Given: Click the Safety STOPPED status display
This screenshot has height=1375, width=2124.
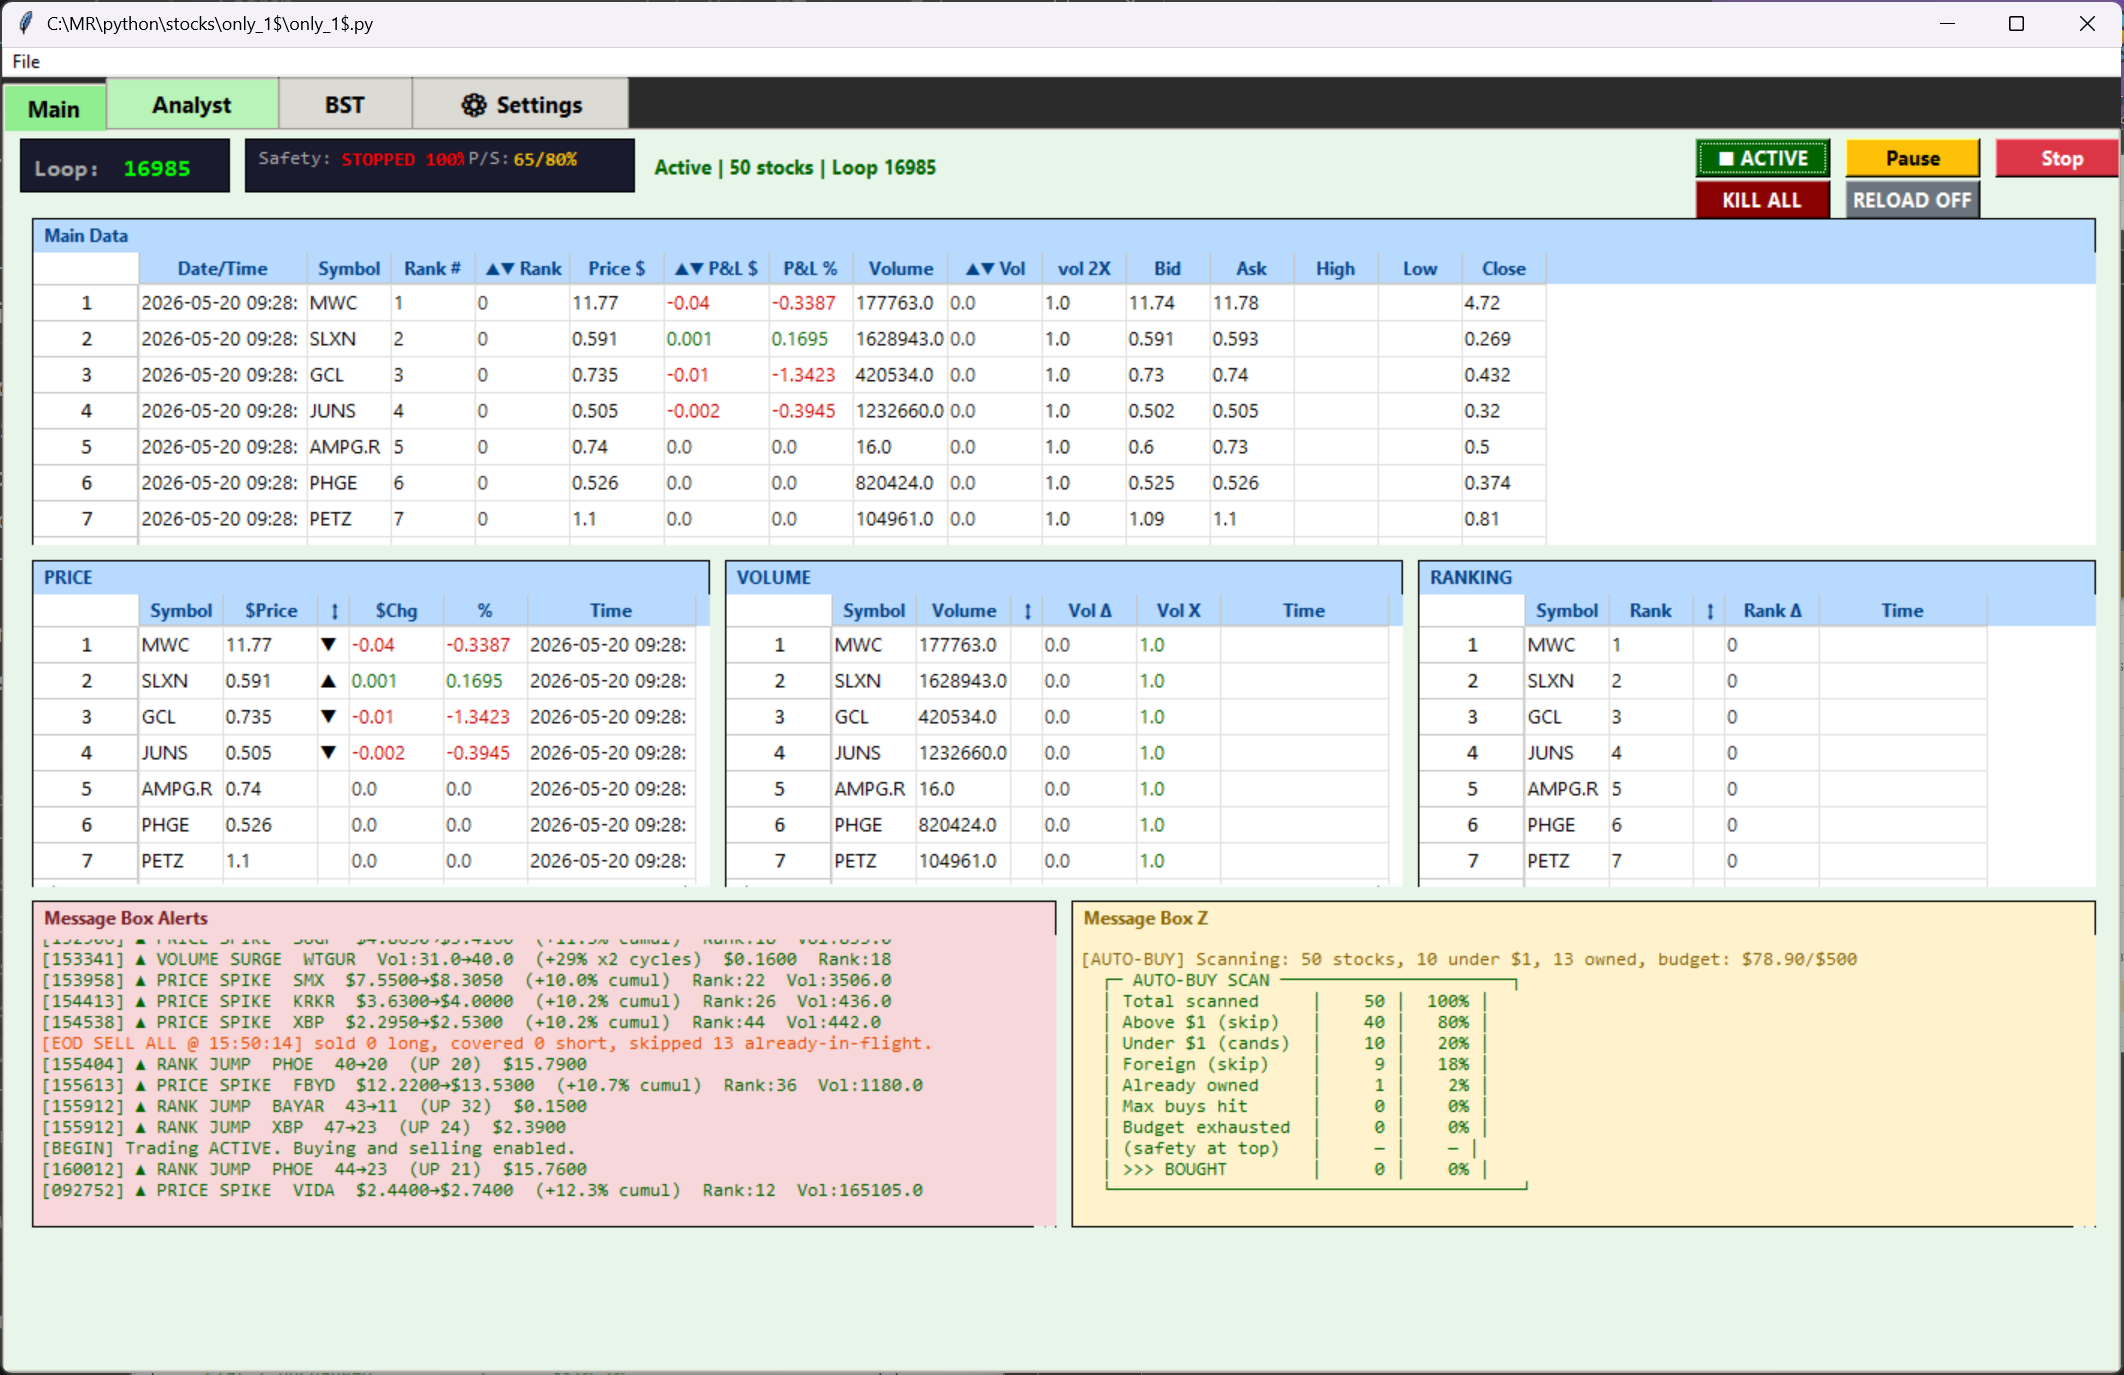Looking at the screenshot, I should coord(440,165).
